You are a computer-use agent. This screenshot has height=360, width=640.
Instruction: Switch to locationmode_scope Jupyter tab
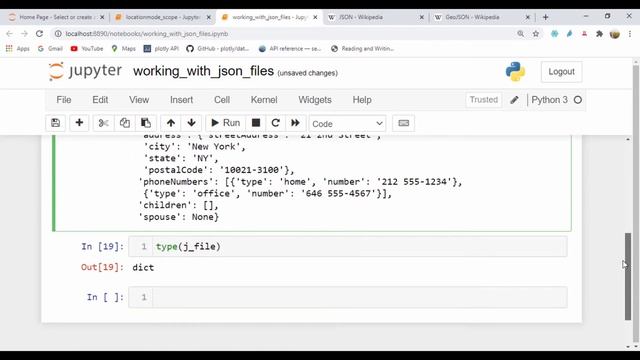point(162,17)
